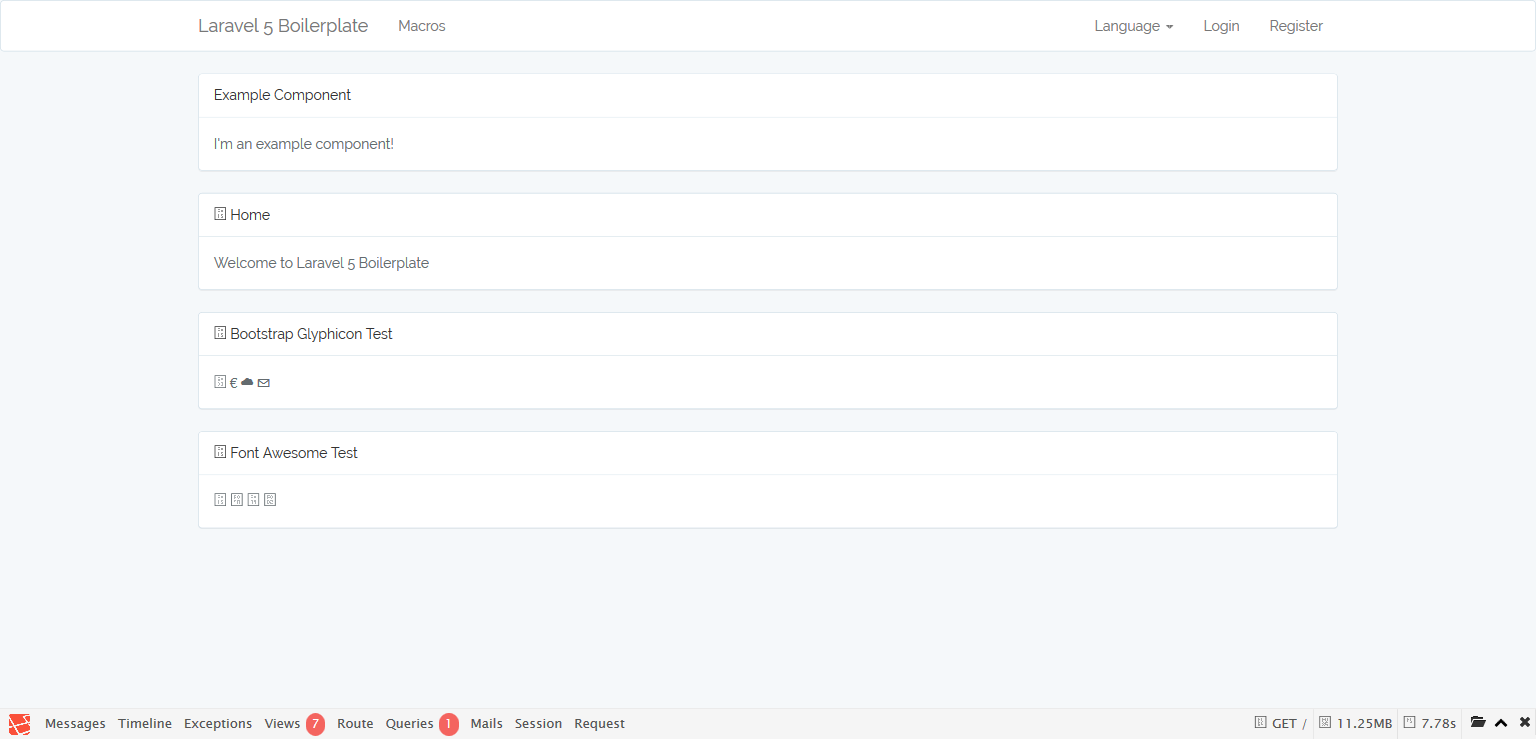The width and height of the screenshot is (1536, 739).
Task: Go to the Login page
Action: pyautogui.click(x=1221, y=26)
